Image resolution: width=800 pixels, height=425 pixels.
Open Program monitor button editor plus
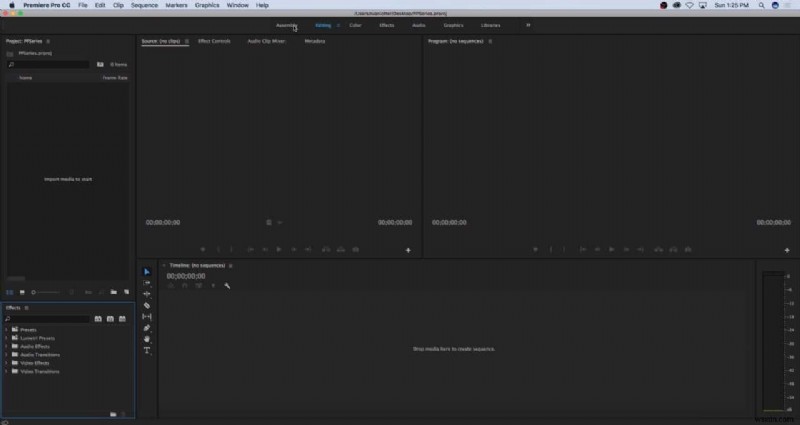[787, 251]
